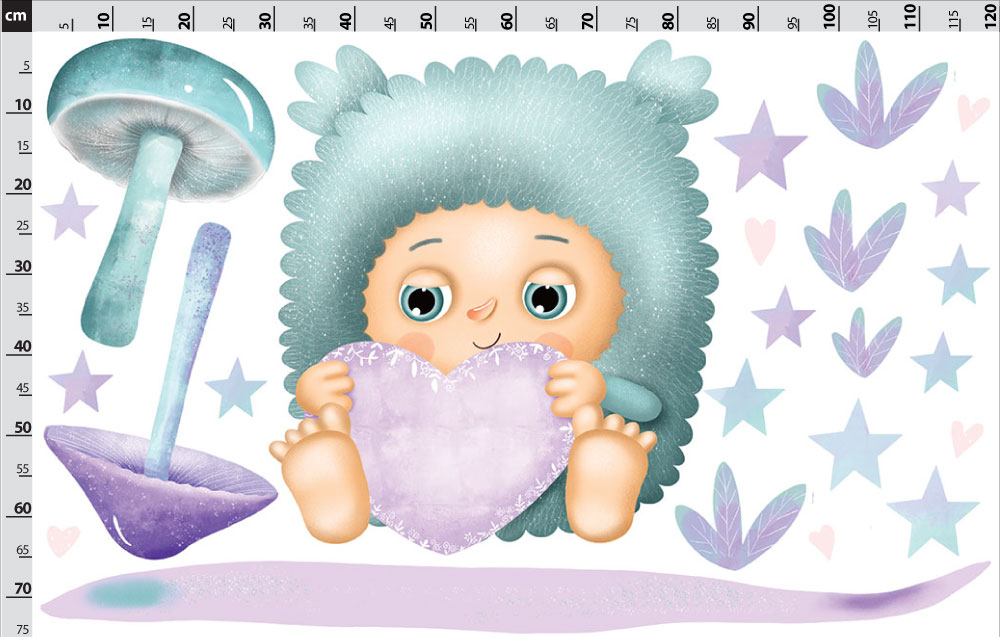Click the 30 mark on vertical ruler

pos(22,266)
